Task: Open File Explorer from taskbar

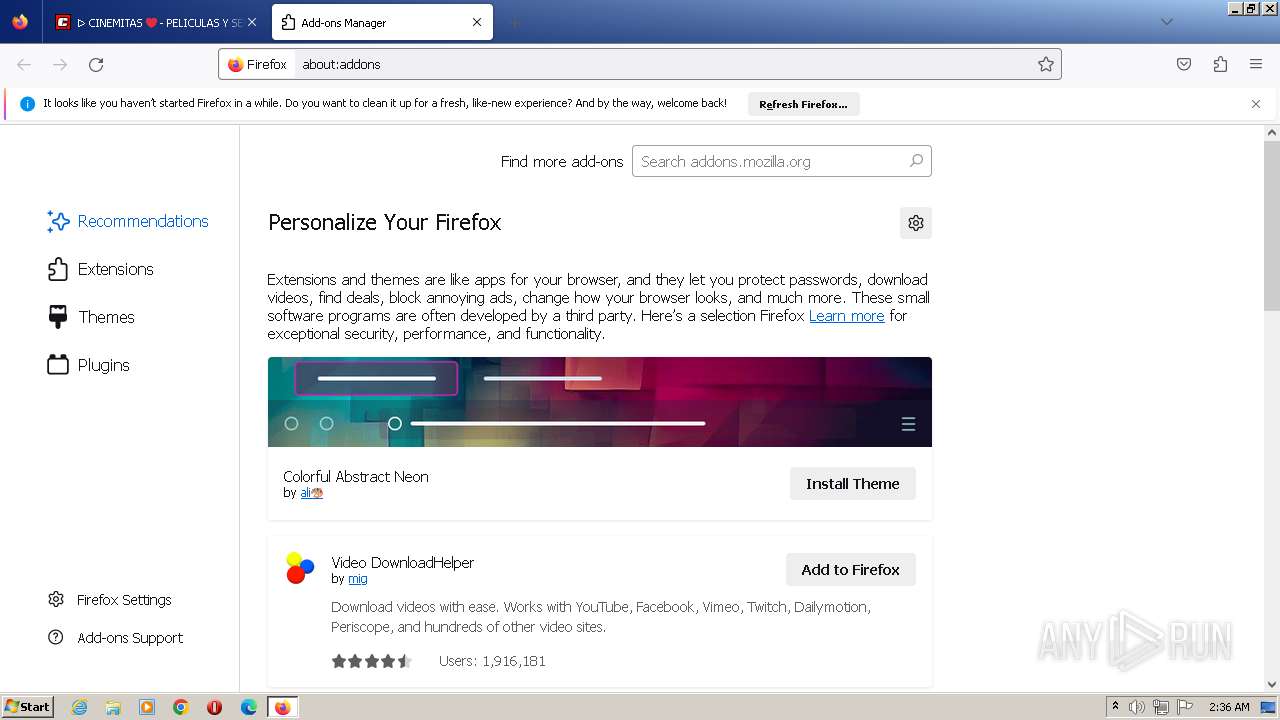Action: click(113, 707)
